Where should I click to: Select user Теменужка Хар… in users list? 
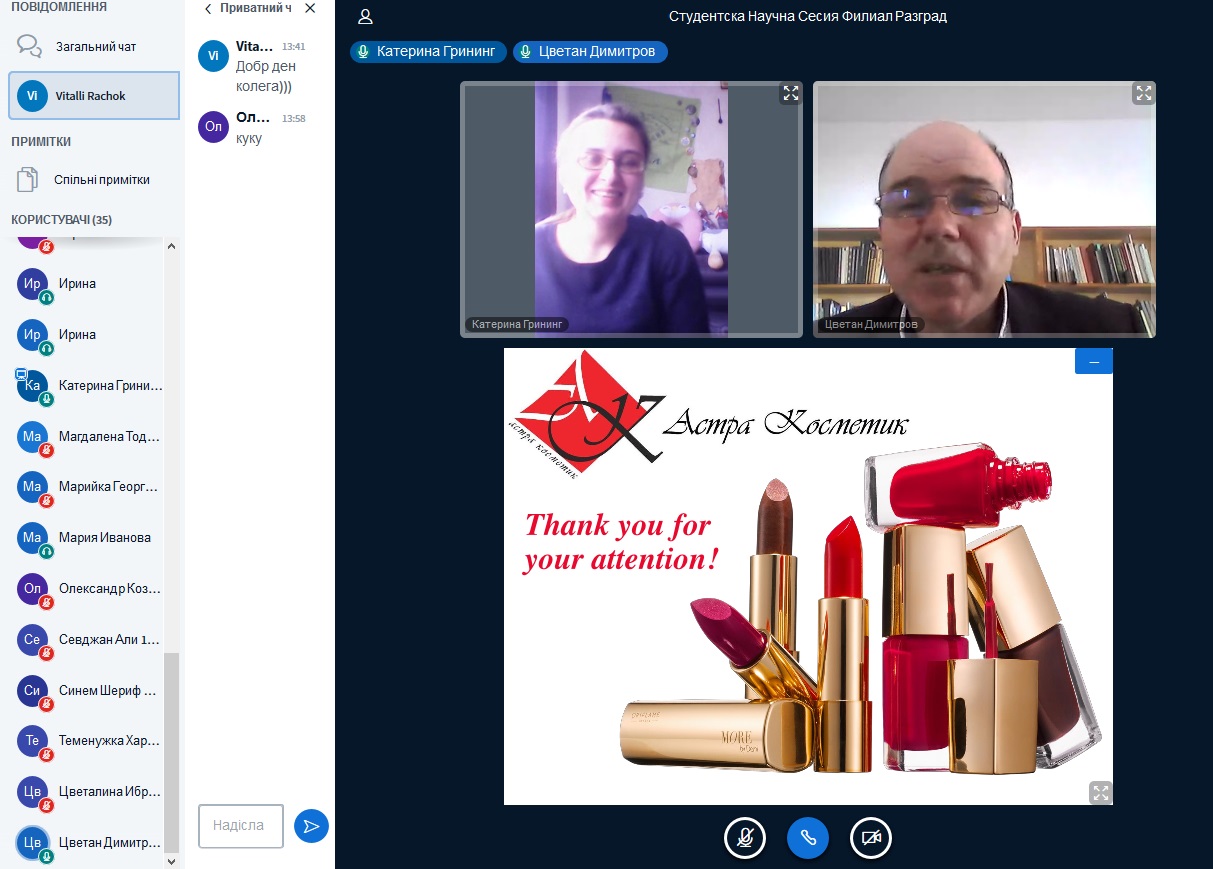click(89, 741)
